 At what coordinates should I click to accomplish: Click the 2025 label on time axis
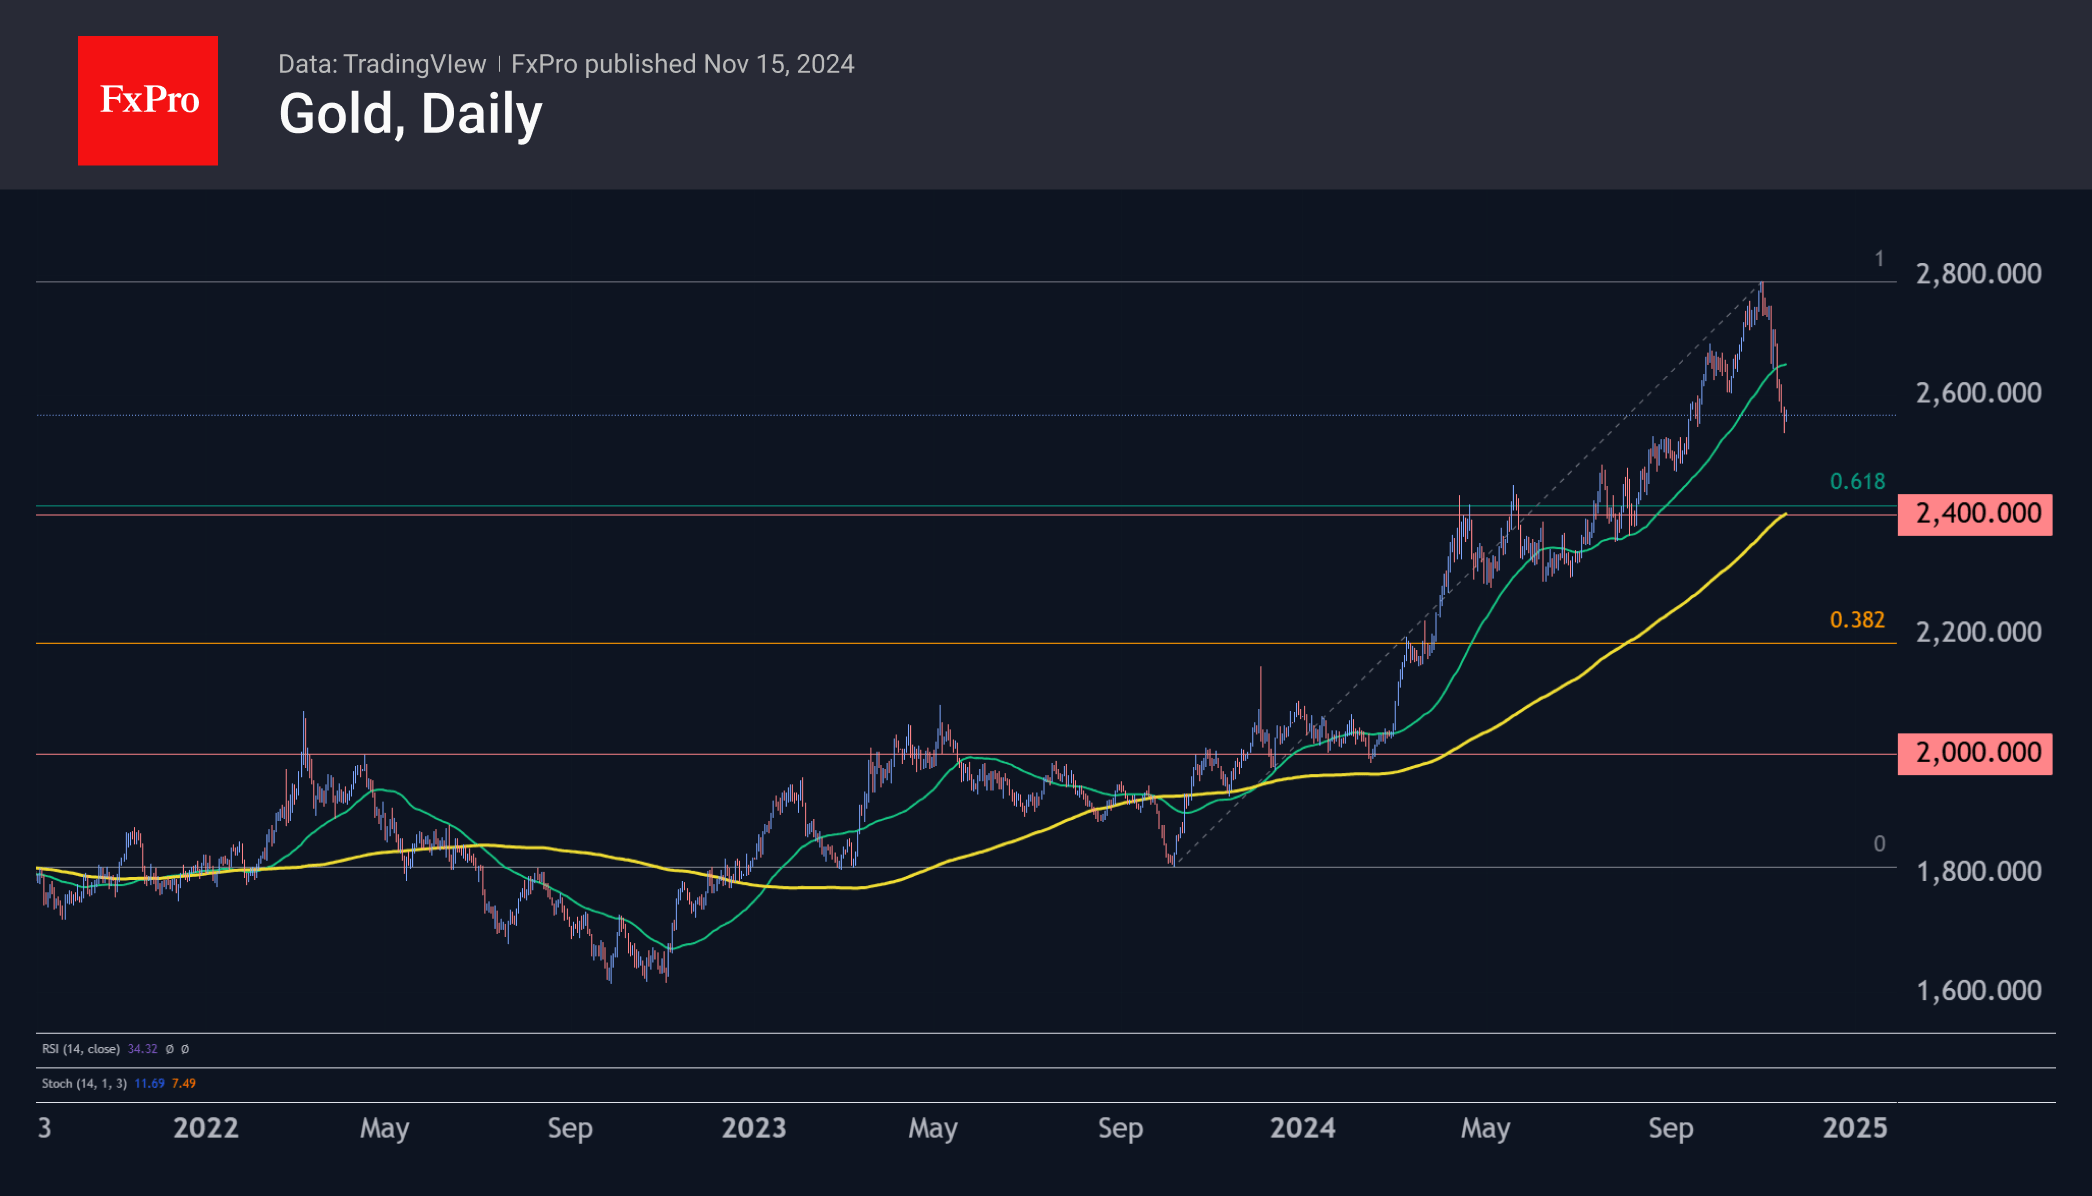point(1855,1128)
